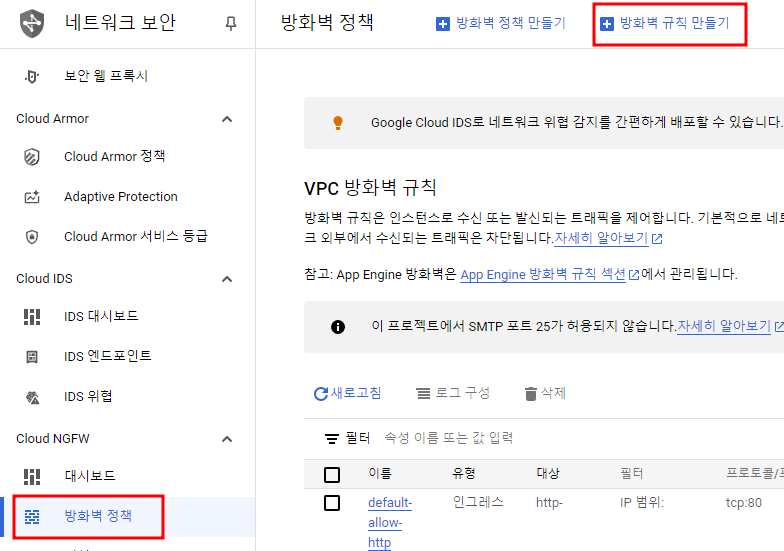Click the Network Security shield logo icon

[32, 23]
